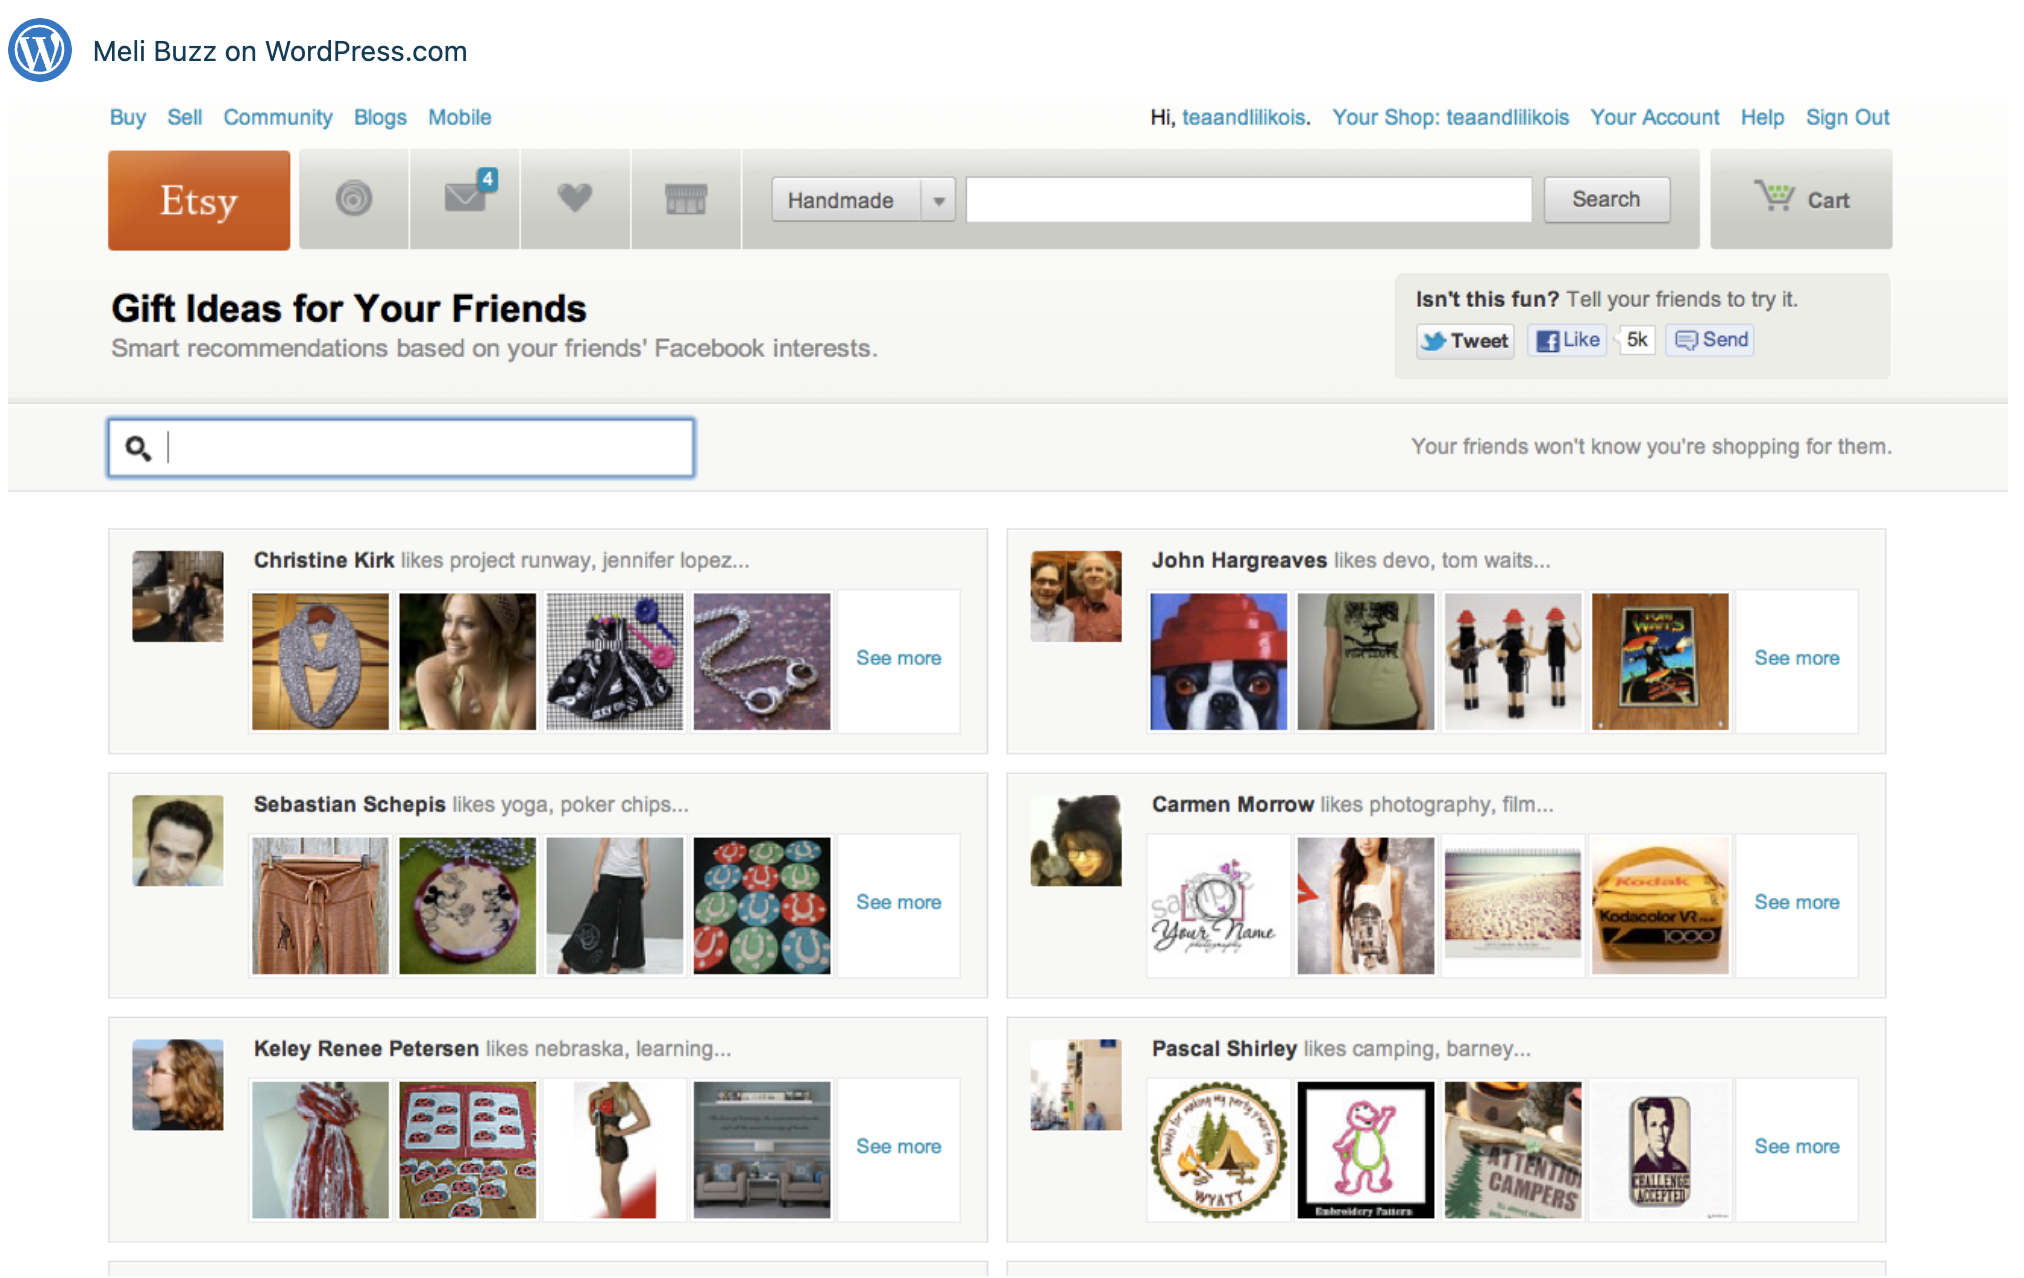
Task: Focus the friend search field
Action: point(401,447)
